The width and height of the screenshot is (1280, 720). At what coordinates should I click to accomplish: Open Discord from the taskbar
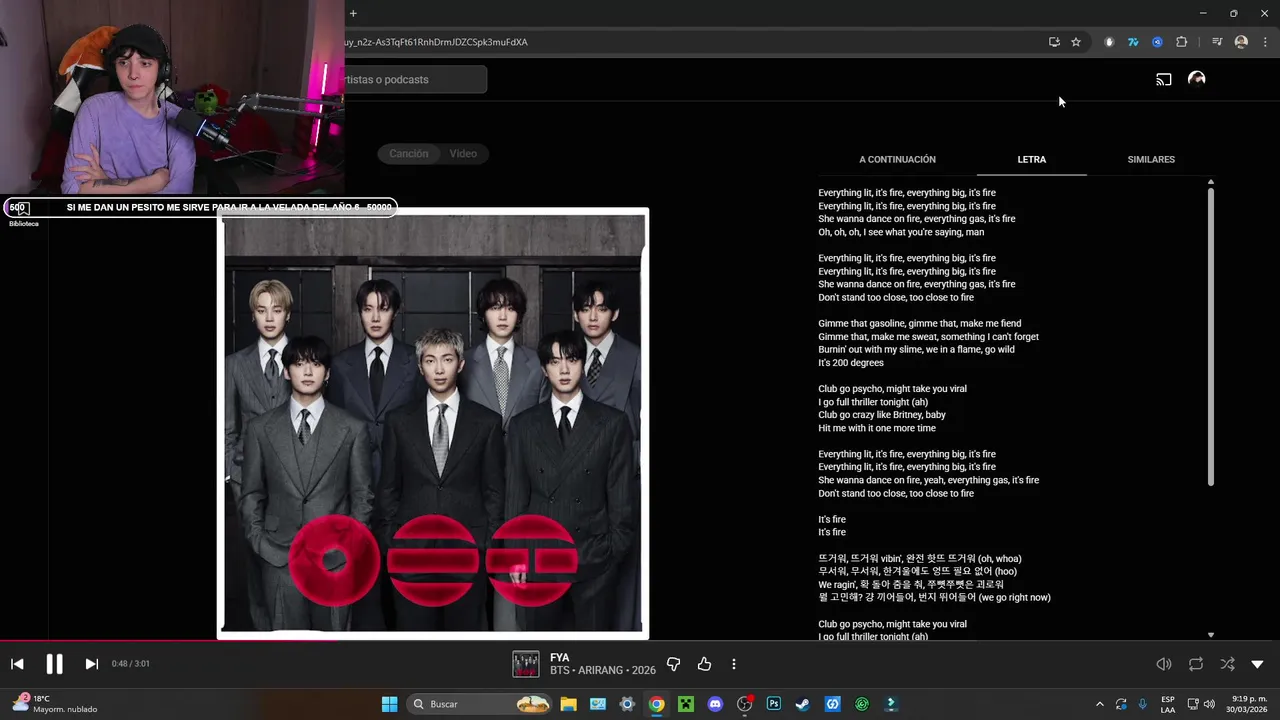pos(715,704)
